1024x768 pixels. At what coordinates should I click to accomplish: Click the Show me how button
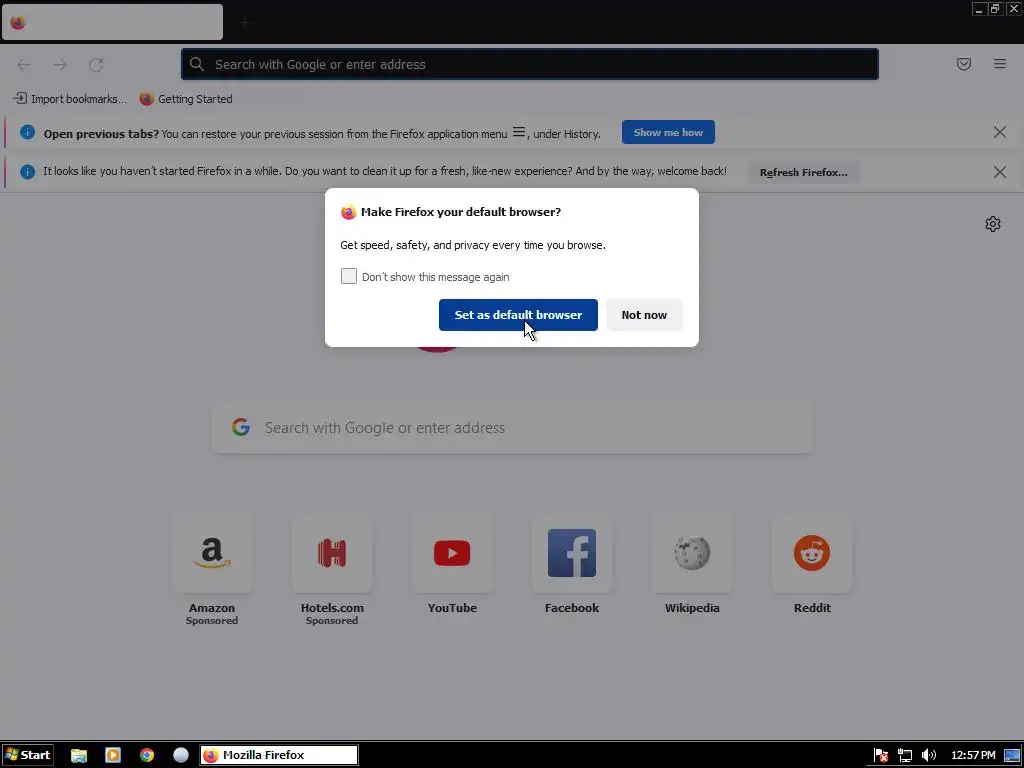[668, 132]
